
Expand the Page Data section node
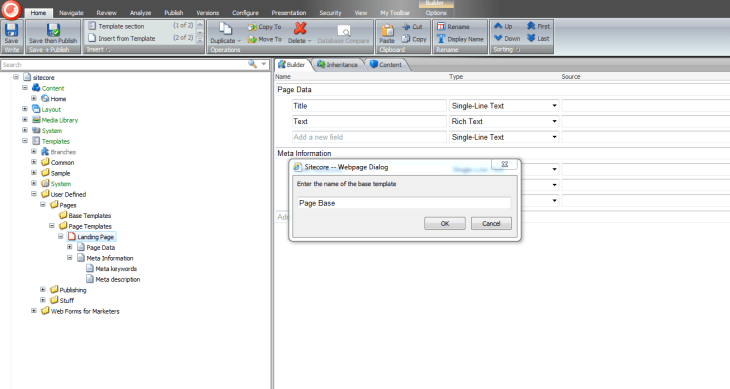(x=69, y=247)
